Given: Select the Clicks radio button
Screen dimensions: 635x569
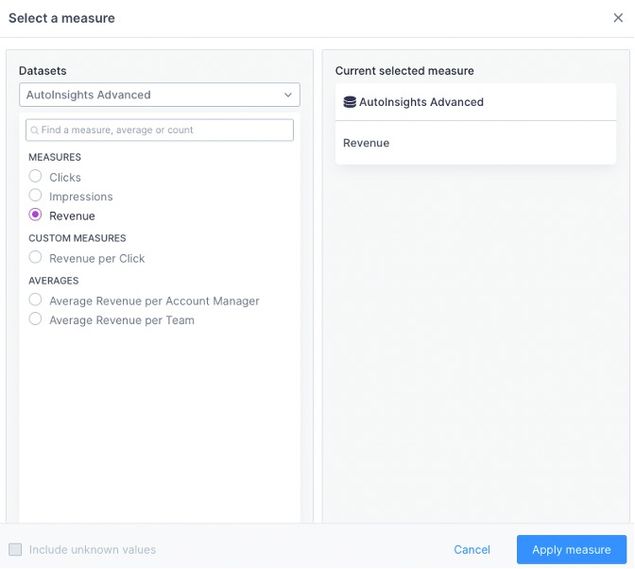Looking at the screenshot, I should pyautogui.click(x=36, y=176).
